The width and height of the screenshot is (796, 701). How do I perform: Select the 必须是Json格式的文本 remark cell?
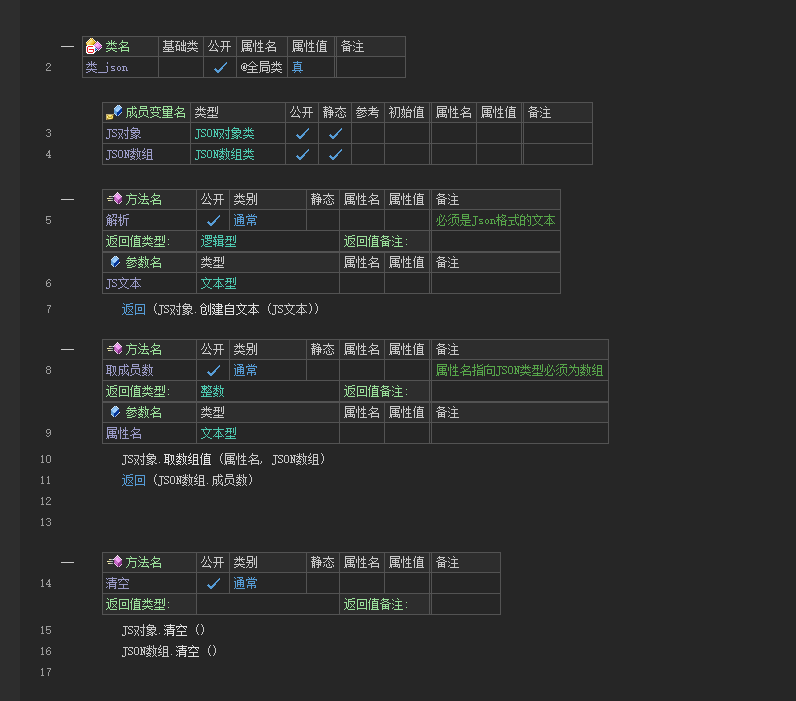(495, 220)
